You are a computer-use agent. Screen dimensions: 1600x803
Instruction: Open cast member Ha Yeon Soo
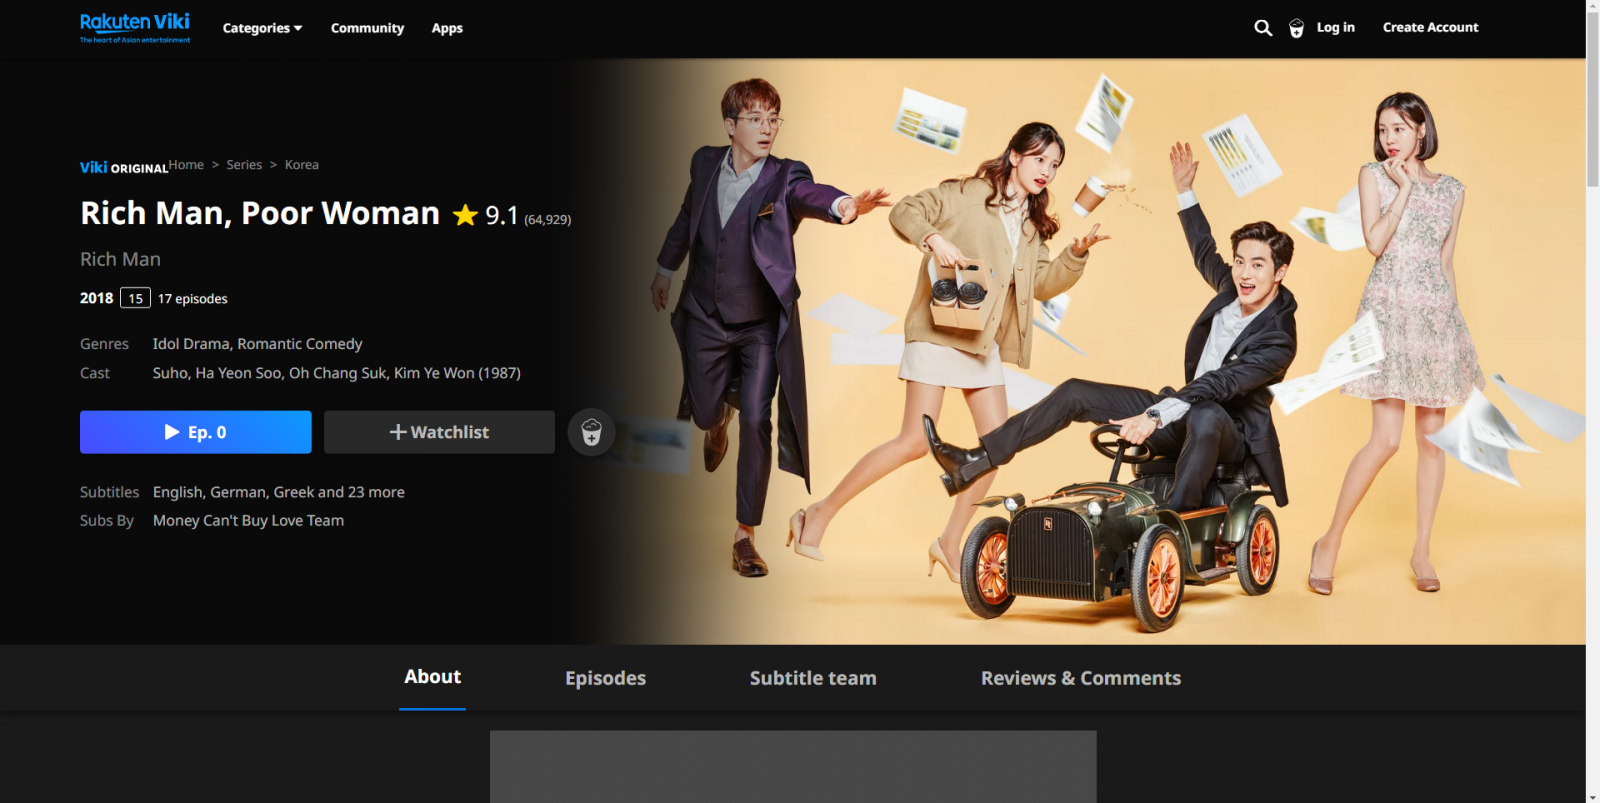point(239,373)
